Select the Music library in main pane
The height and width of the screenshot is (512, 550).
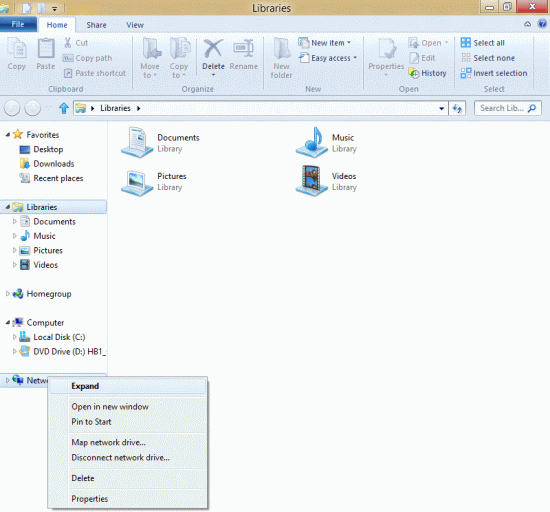[x=326, y=142]
